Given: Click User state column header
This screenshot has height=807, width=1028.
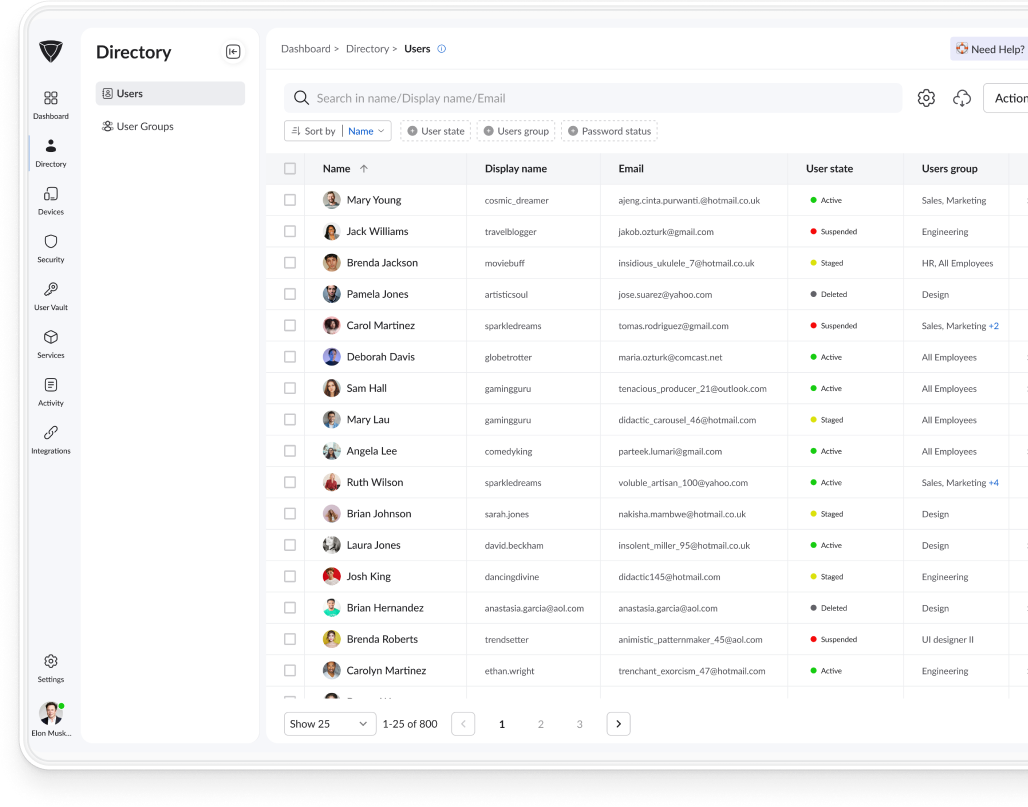Looking at the screenshot, I should [x=829, y=168].
